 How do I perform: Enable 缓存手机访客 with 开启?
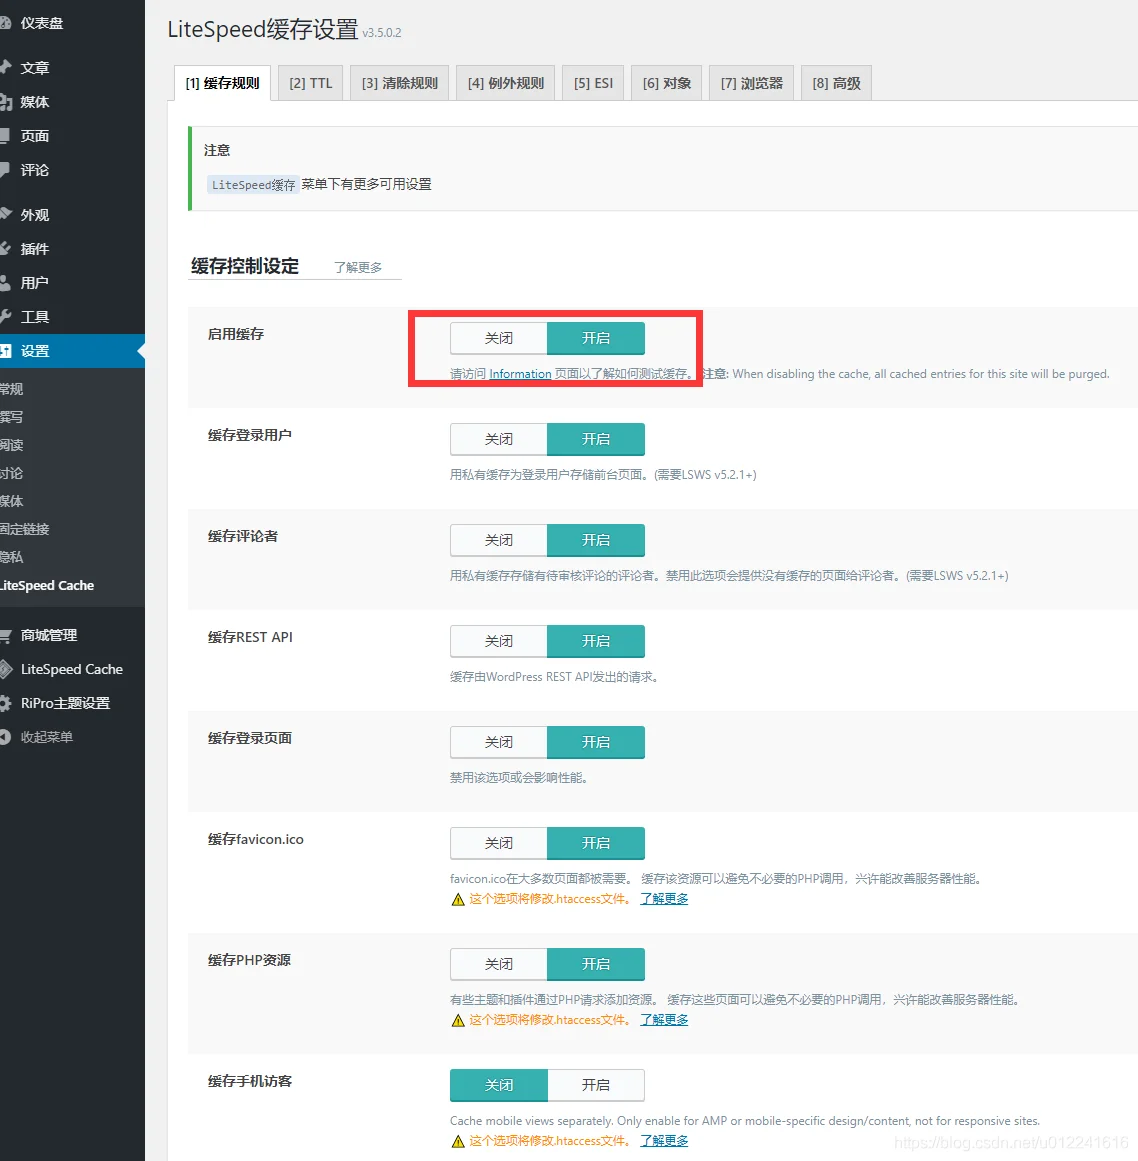[x=596, y=1085]
